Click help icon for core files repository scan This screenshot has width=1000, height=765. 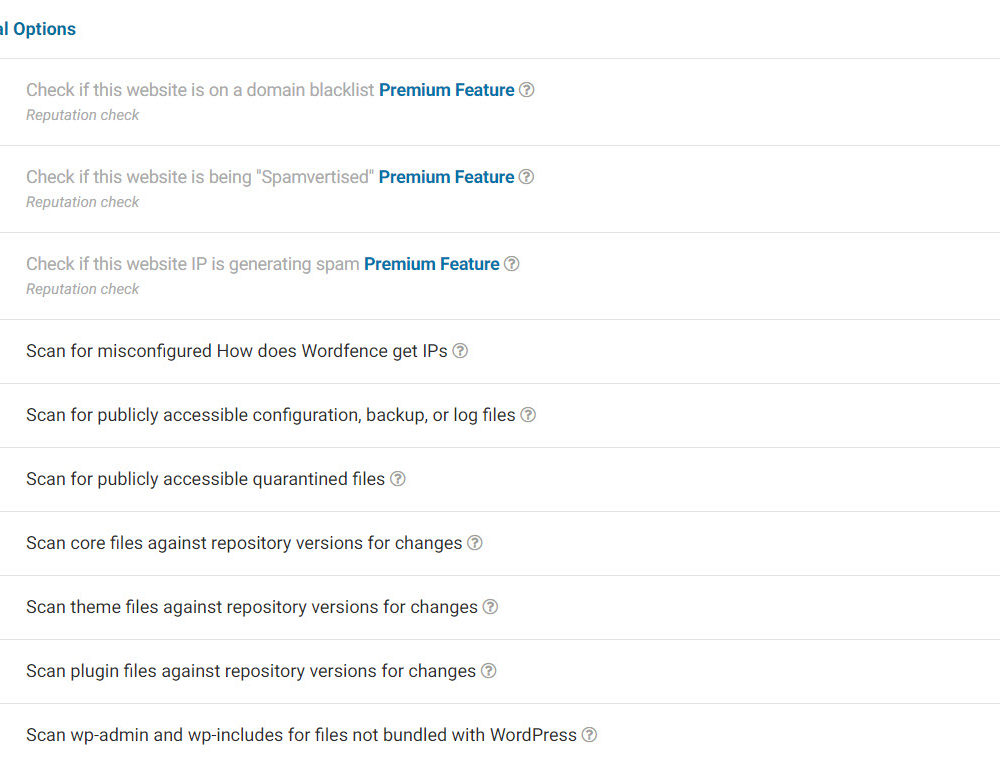pos(475,543)
